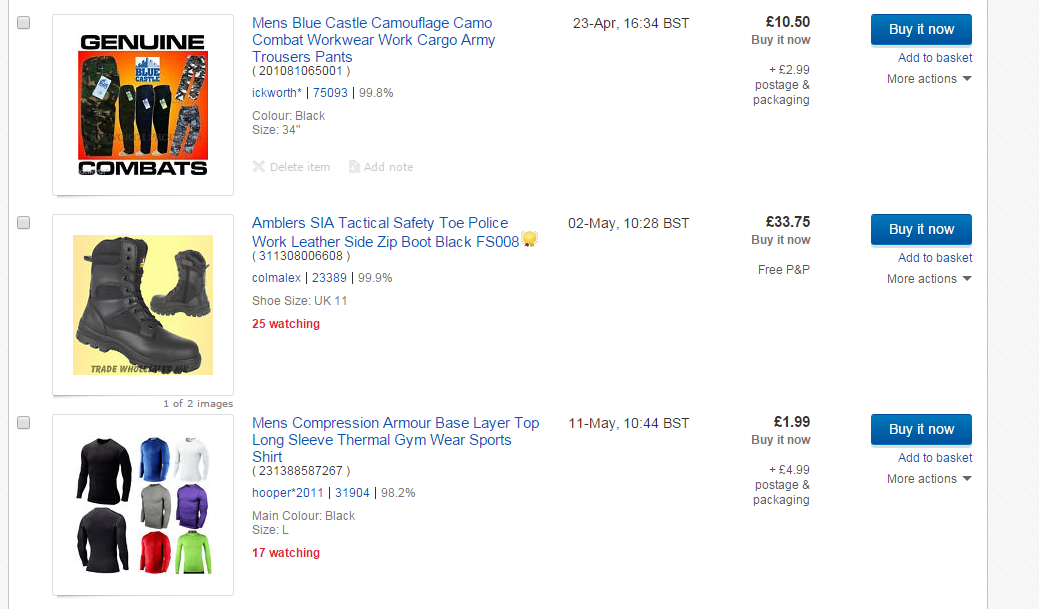Click the Delete item X icon
Screen dimensions: 1039x609
(x=258, y=166)
